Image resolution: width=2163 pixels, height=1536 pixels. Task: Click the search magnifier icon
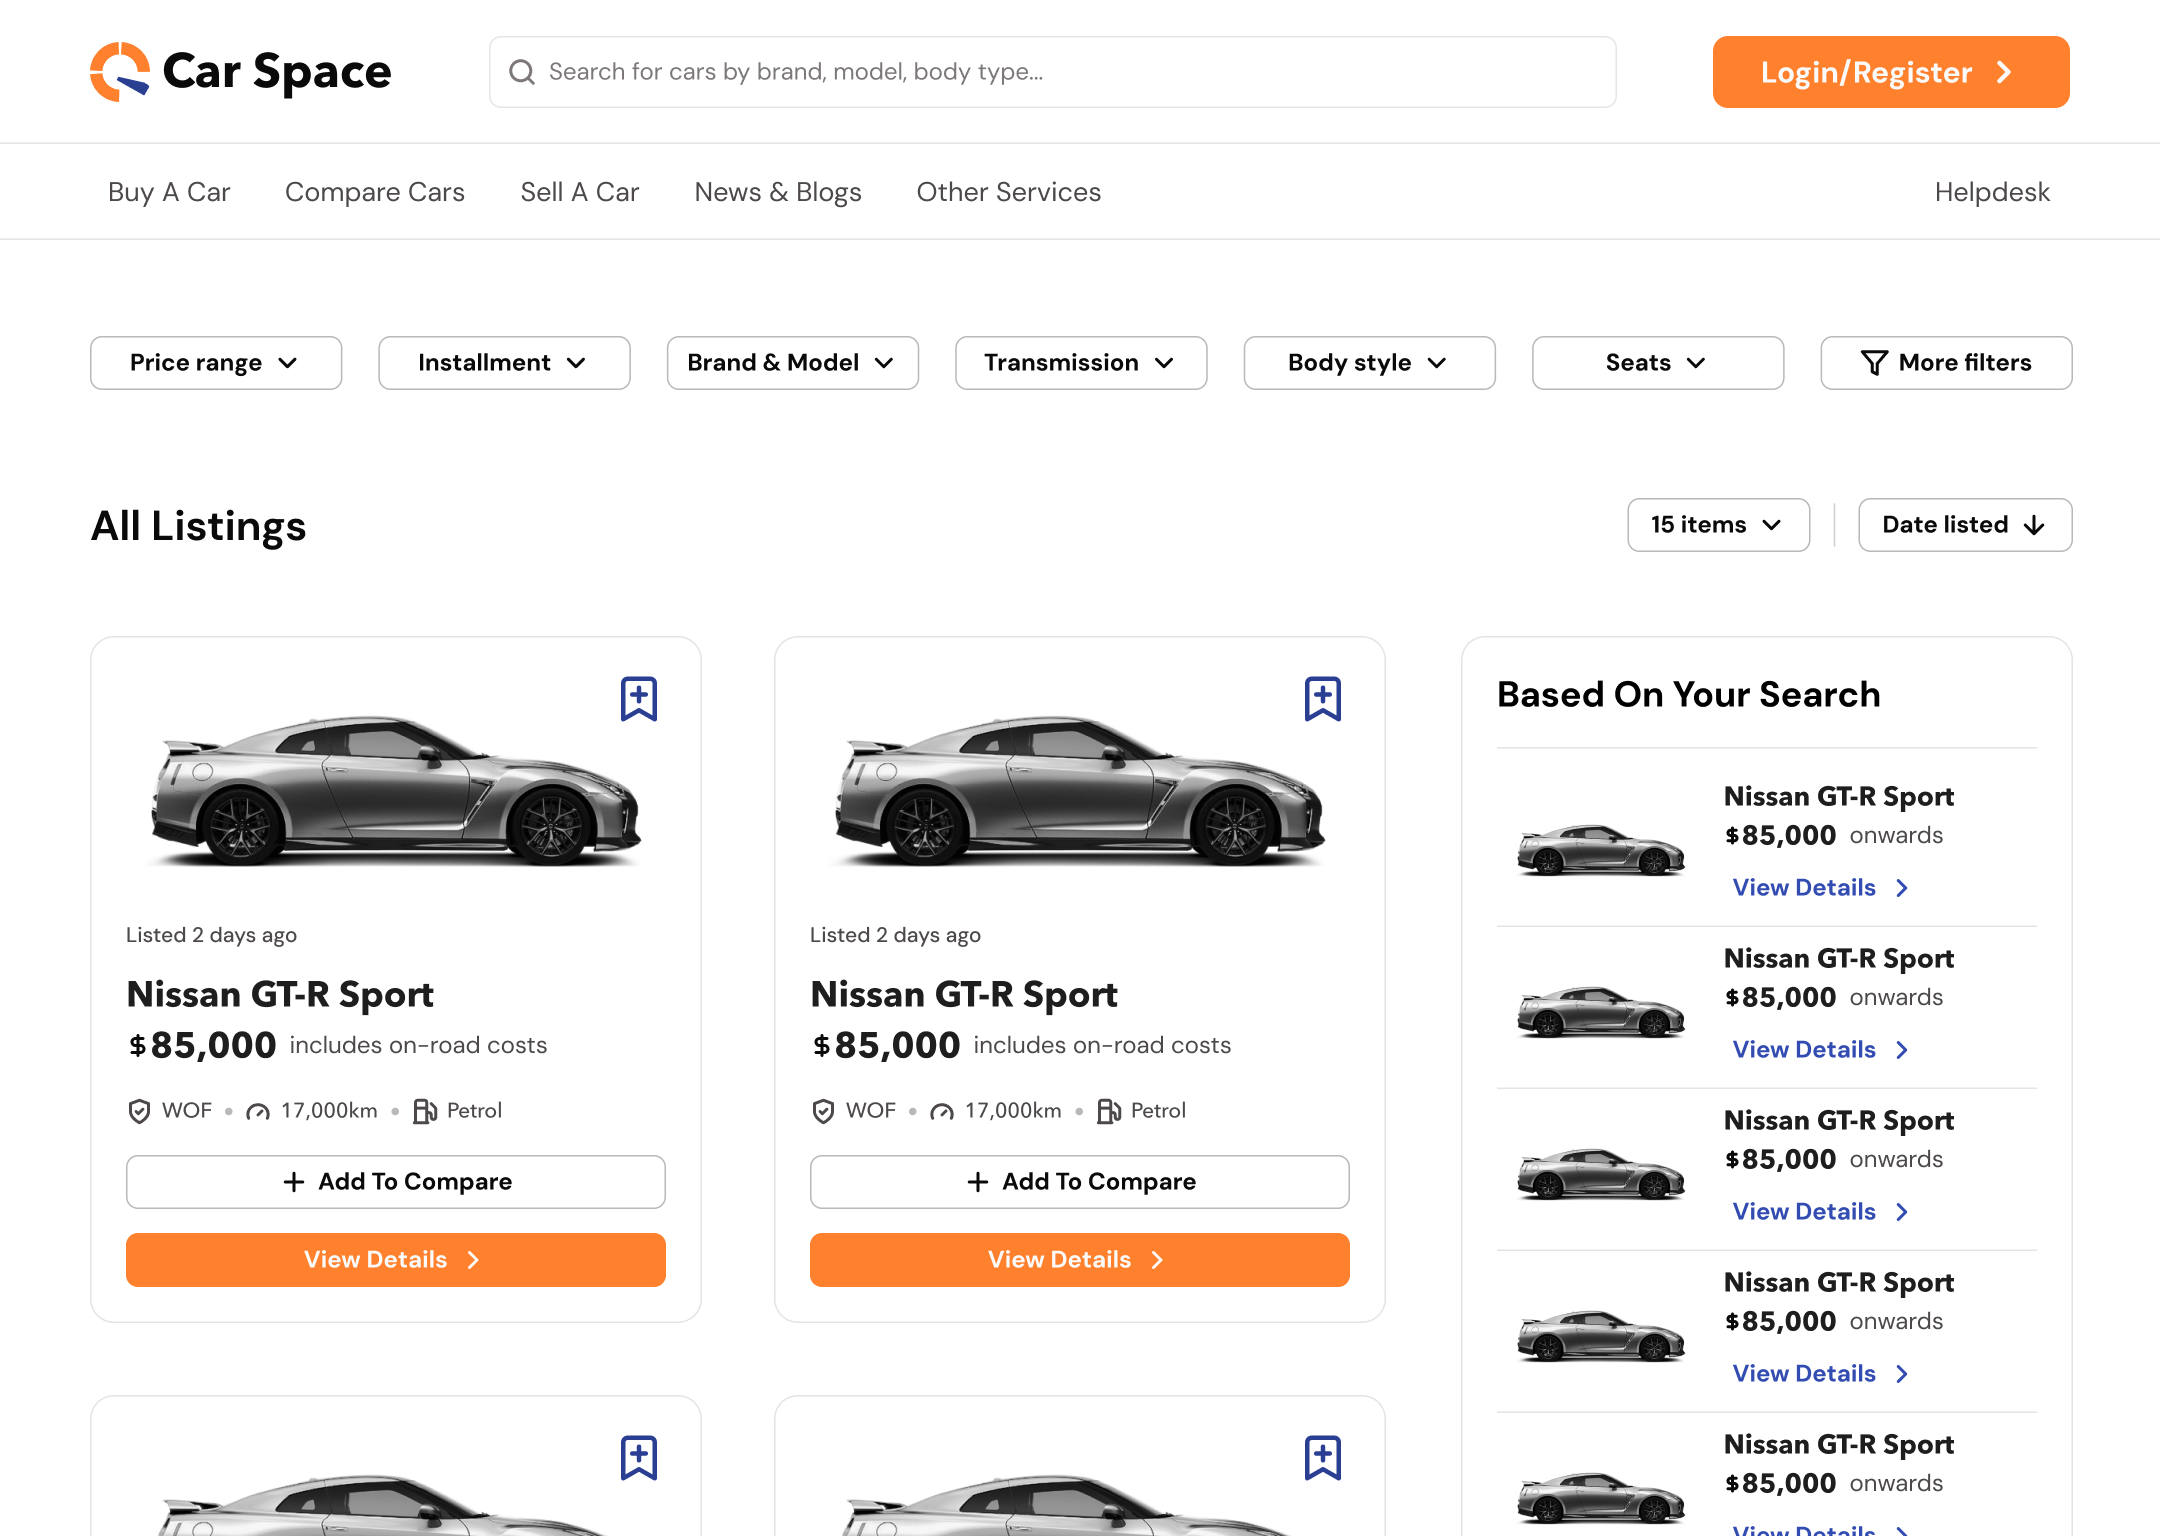pos(522,72)
